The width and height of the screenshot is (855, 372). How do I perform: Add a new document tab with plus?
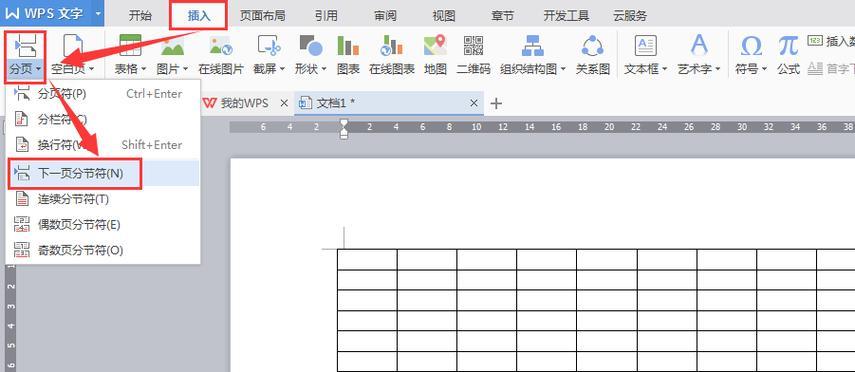(496, 103)
